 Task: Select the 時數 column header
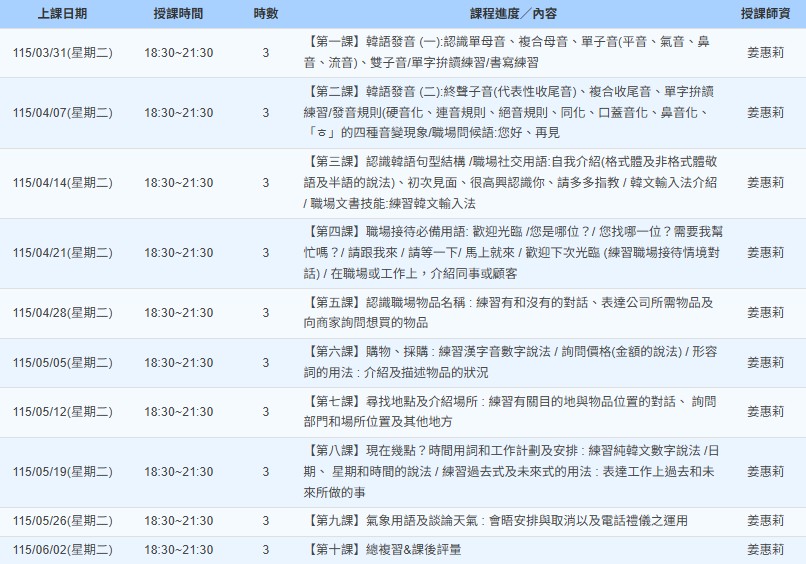pos(266,14)
